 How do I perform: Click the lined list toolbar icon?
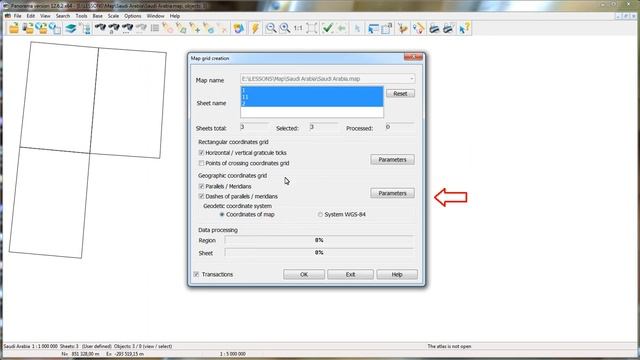point(155,28)
